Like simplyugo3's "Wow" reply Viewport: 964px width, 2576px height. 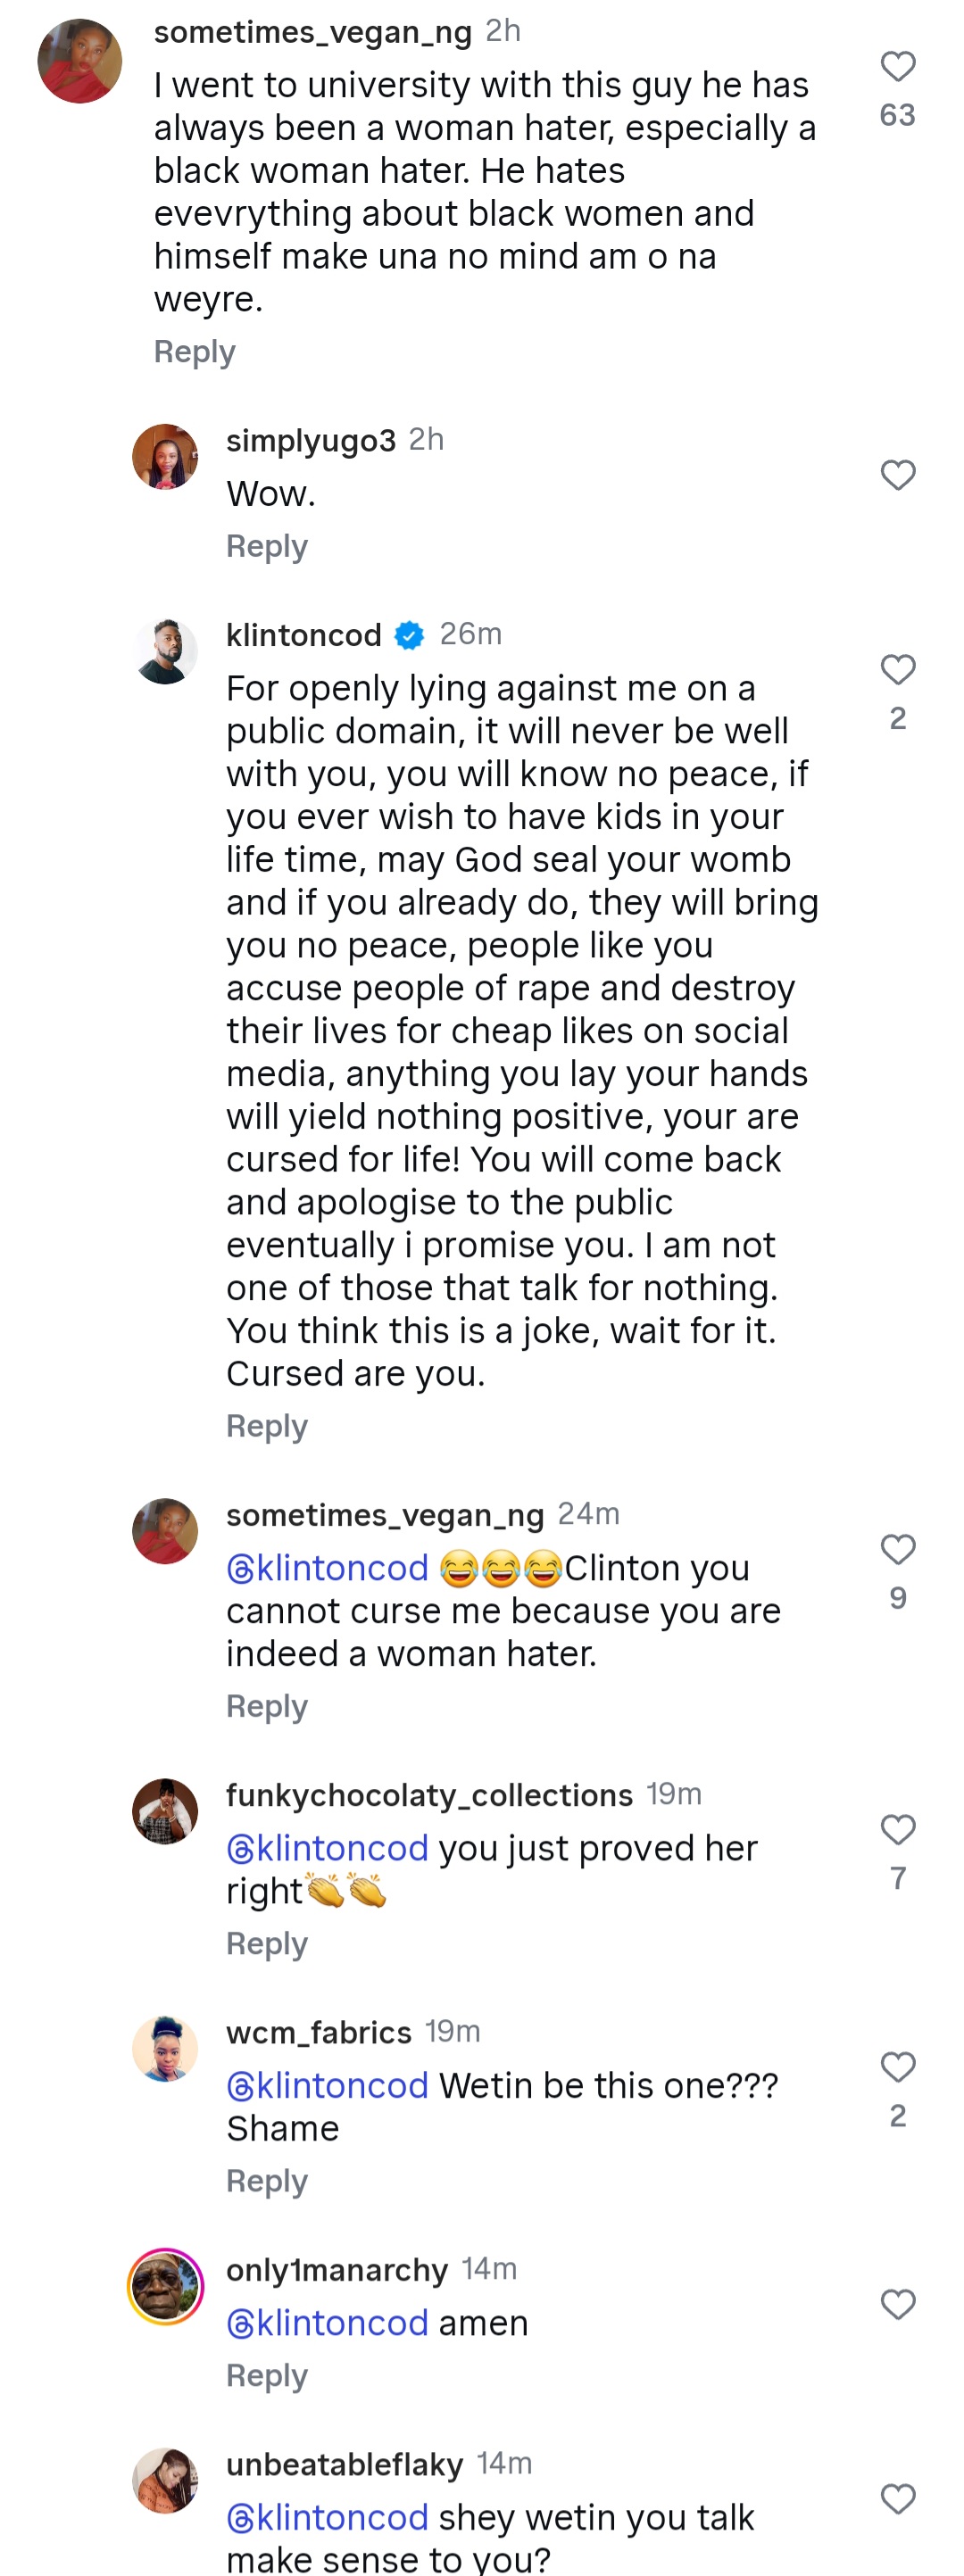[897, 473]
